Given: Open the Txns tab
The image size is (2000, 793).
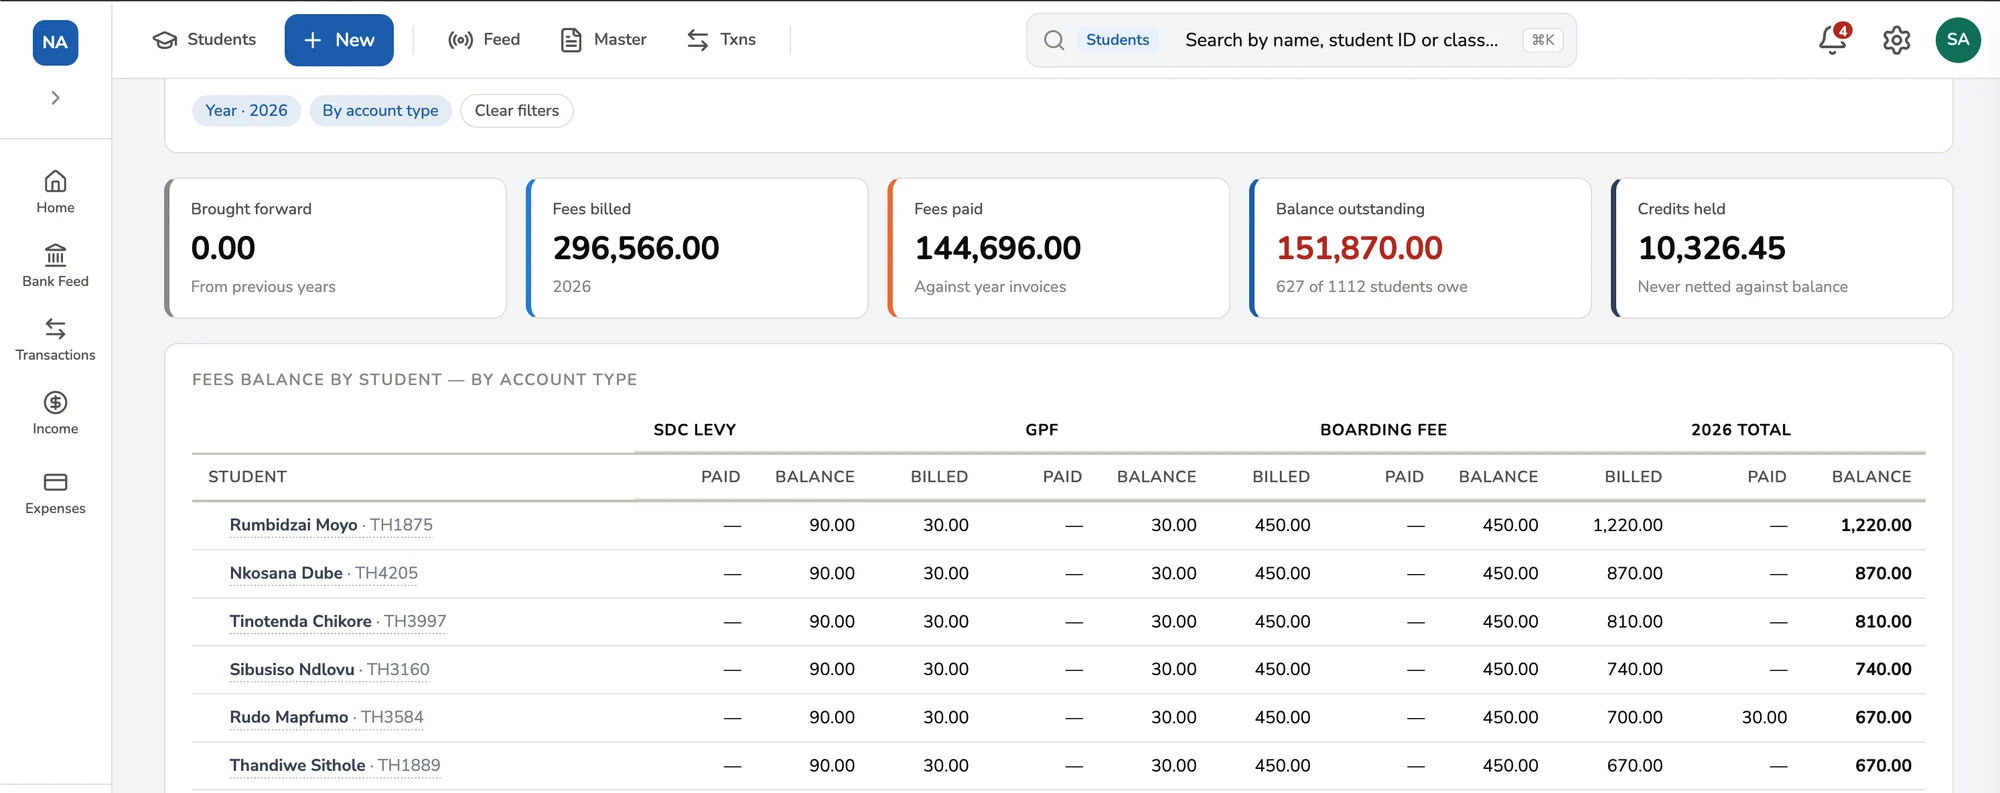Looking at the screenshot, I should [x=721, y=40].
